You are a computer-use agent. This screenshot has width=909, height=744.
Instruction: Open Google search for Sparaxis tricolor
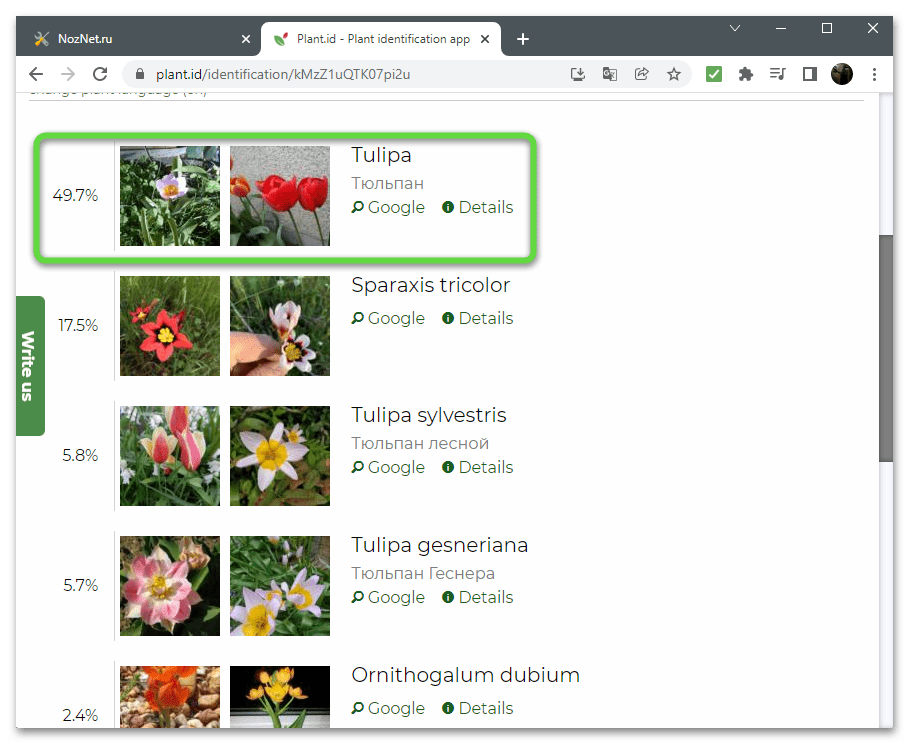click(x=388, y=318)
